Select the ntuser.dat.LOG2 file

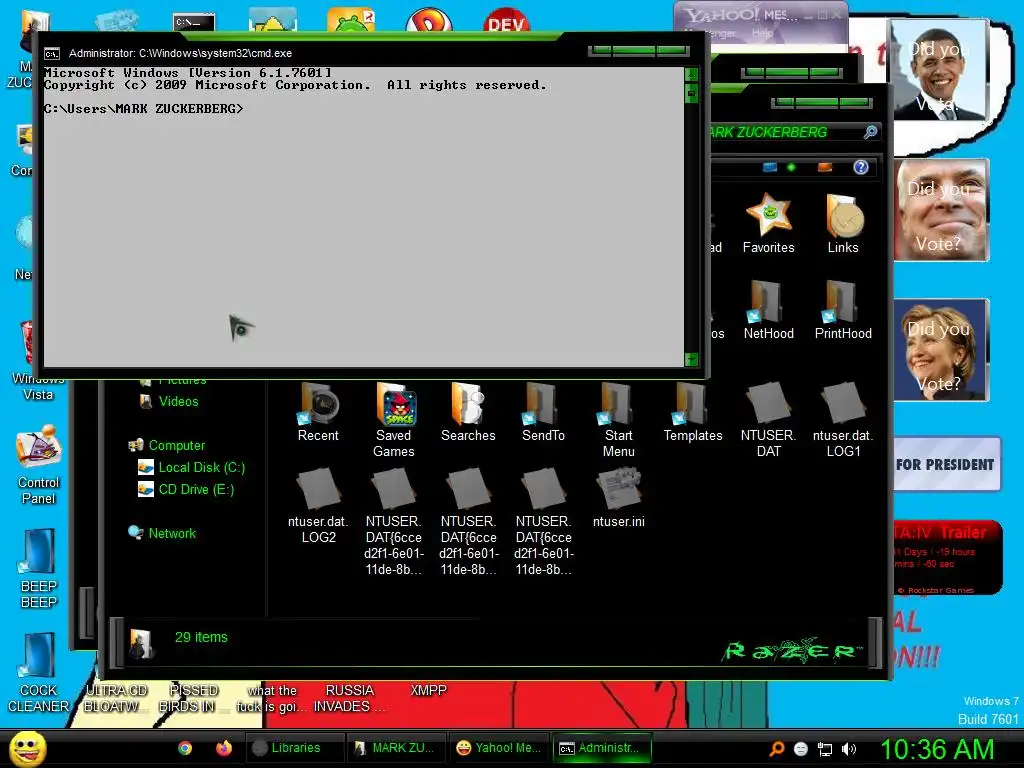[318, 506]
